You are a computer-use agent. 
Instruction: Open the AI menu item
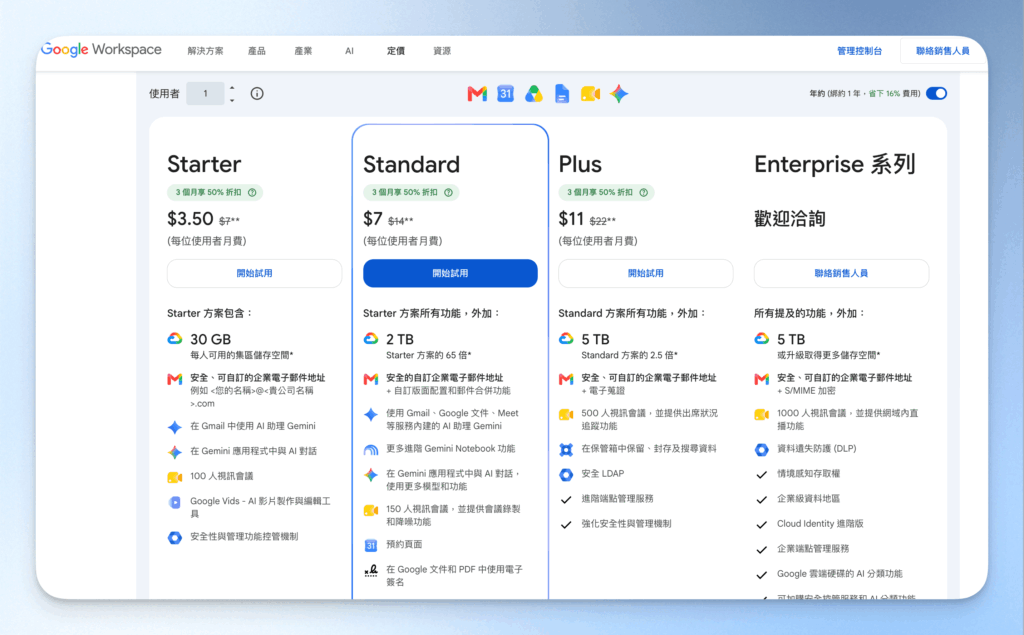coord(349,51)
